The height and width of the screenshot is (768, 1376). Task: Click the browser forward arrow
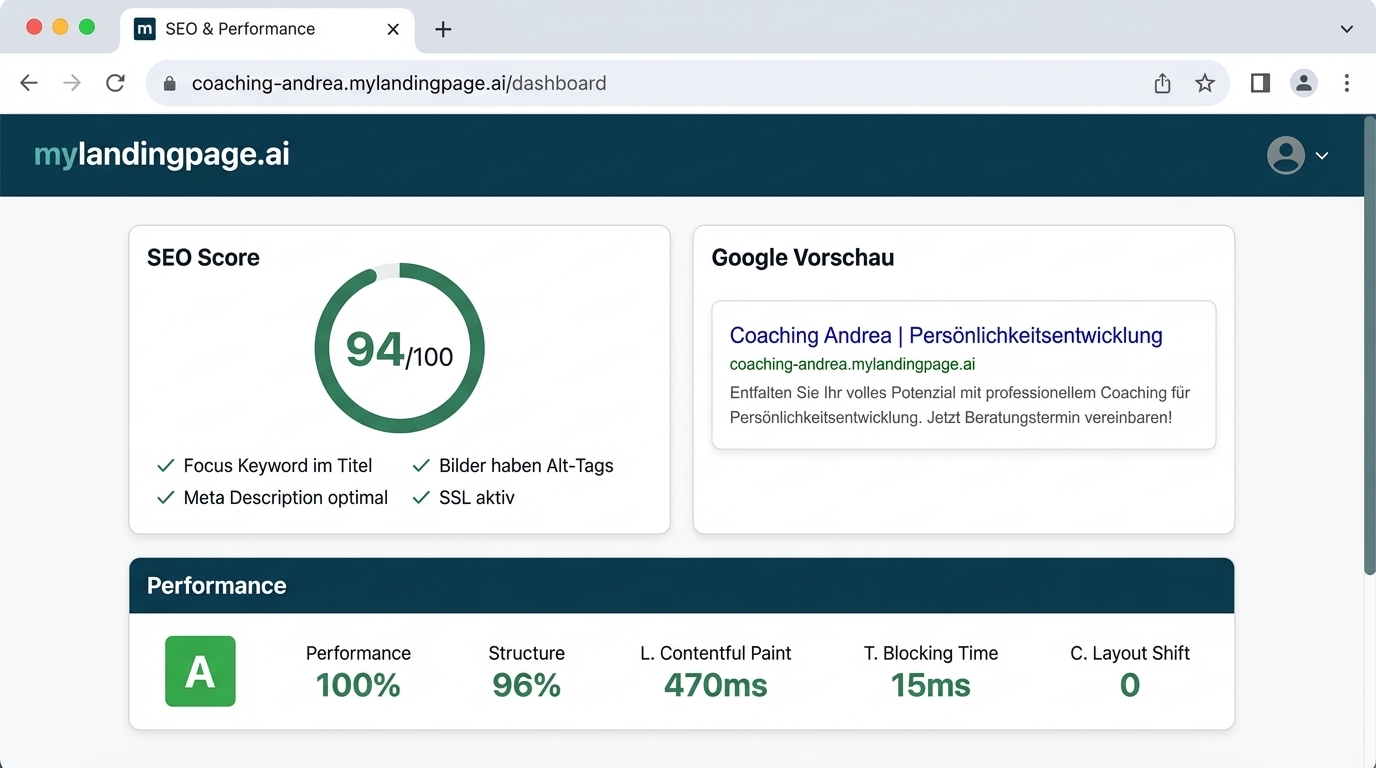72,83
